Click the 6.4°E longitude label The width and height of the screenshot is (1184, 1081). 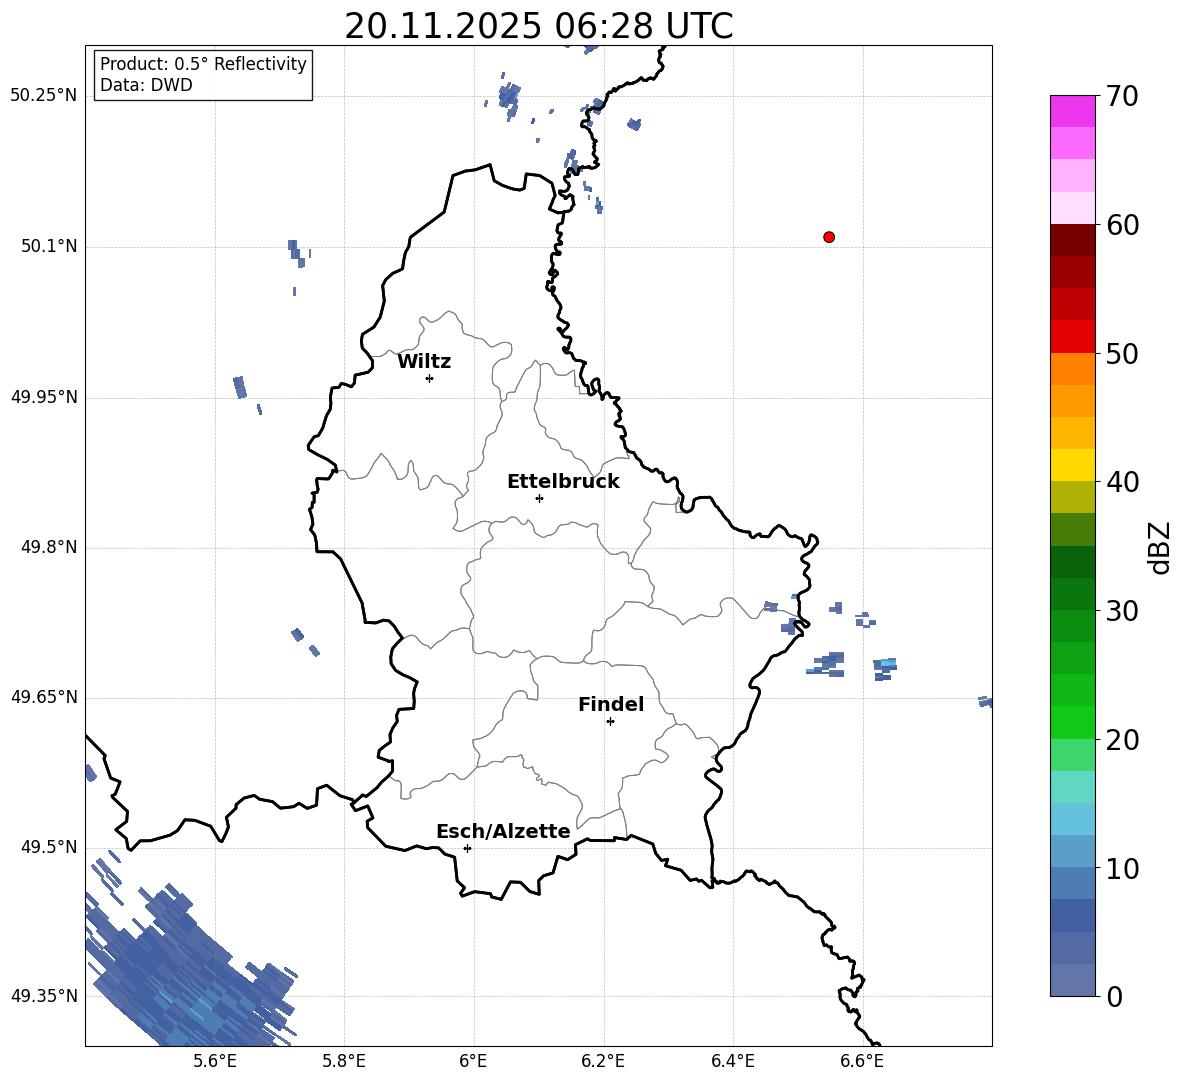(x=732, y=1061)
